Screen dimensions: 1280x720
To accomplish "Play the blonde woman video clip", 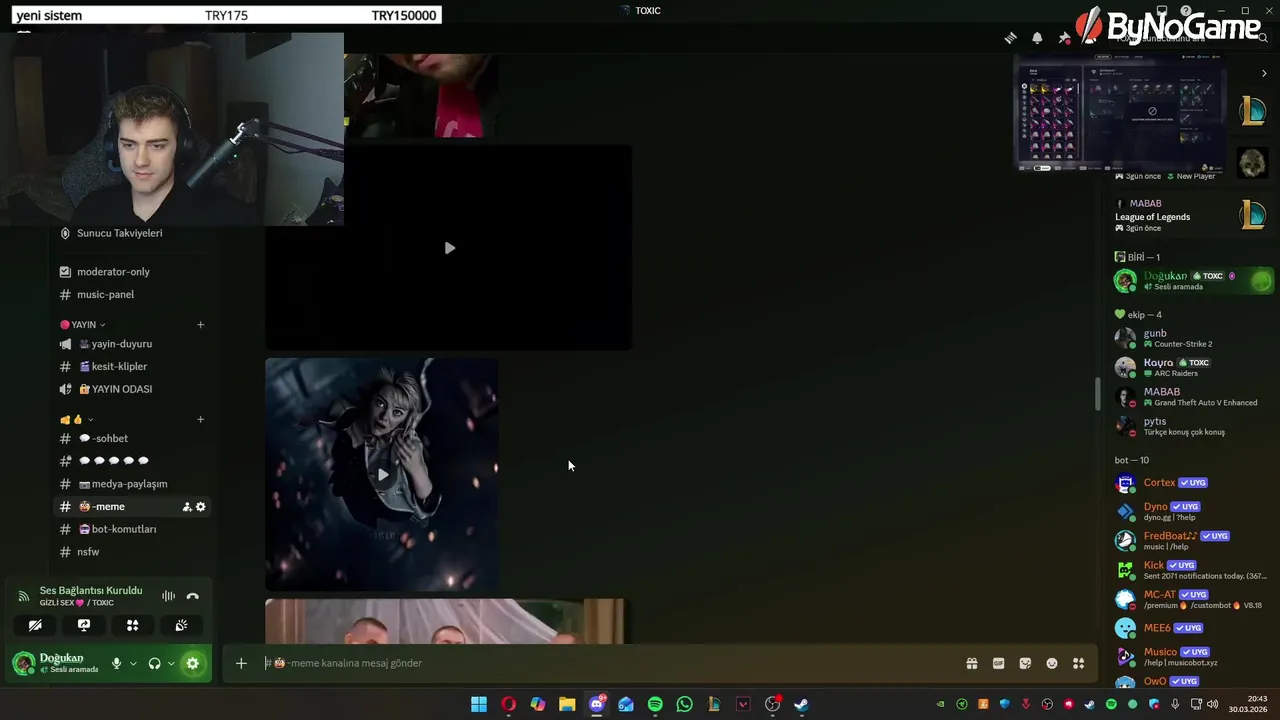I will 382,475.
